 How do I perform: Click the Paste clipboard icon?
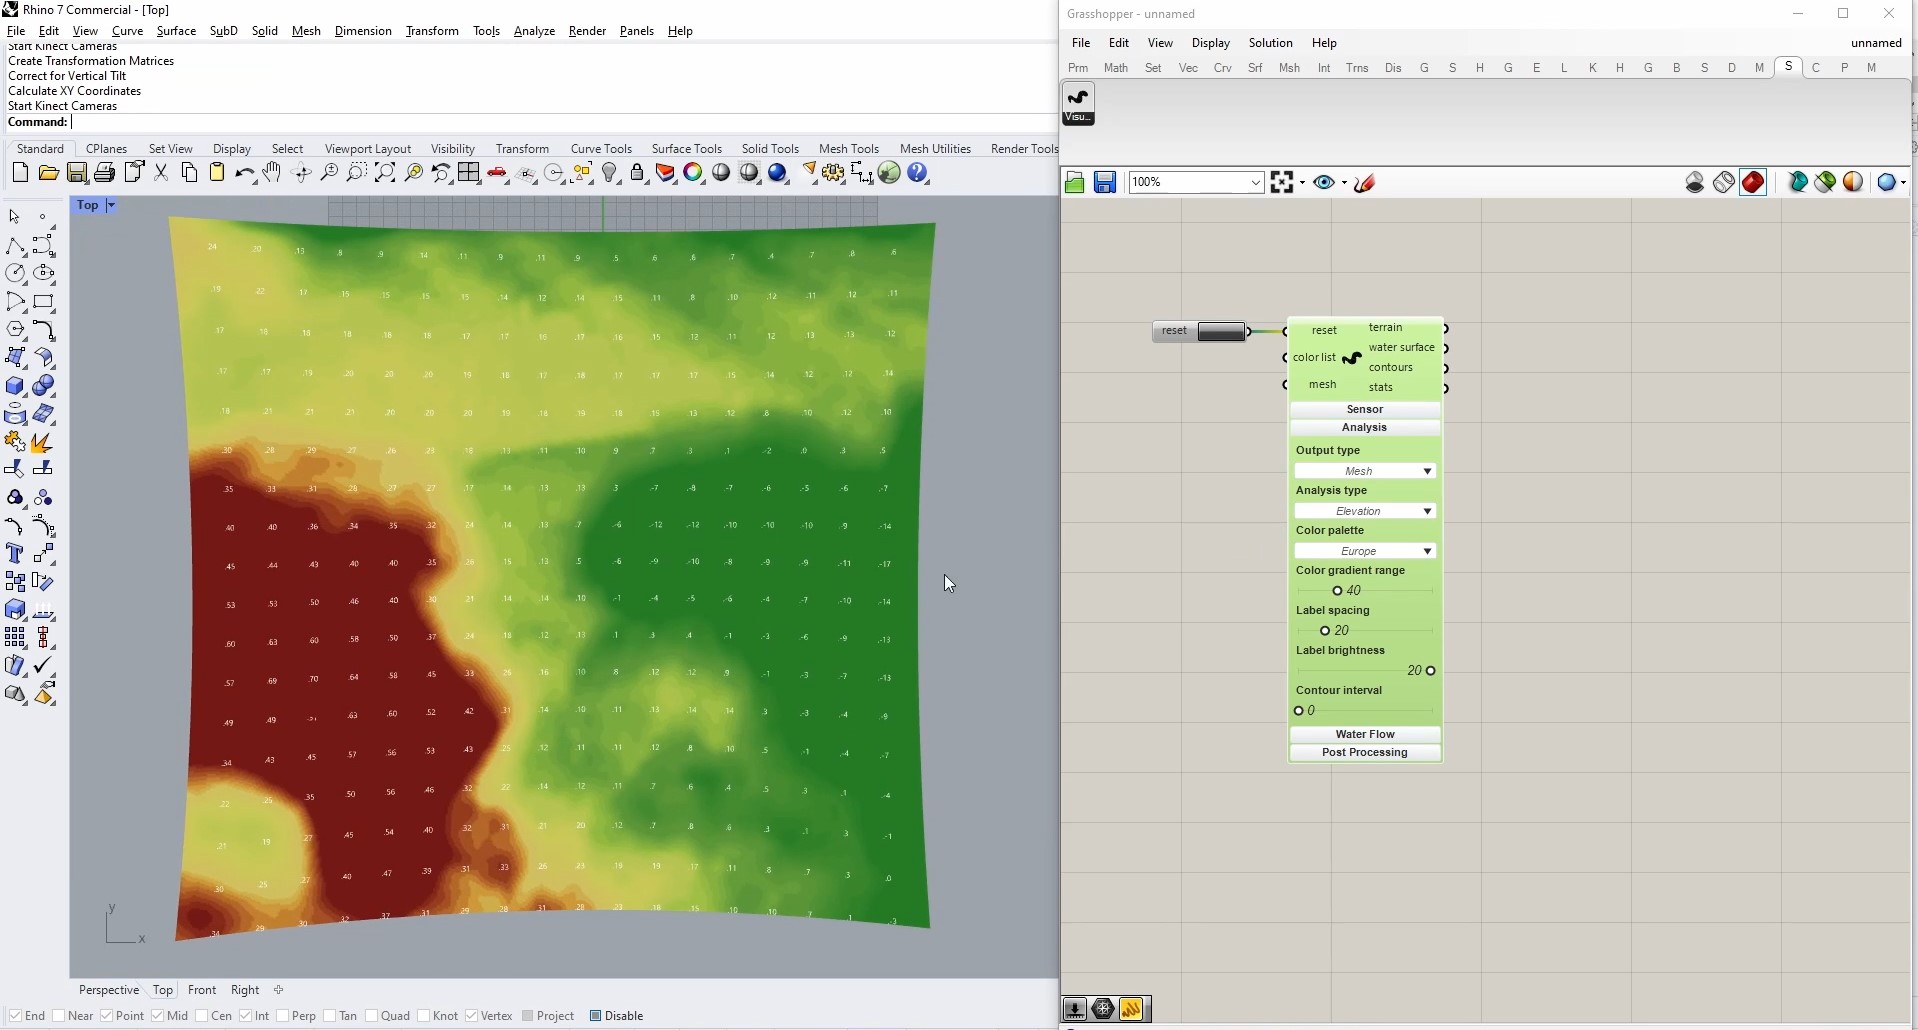[217, 173]
